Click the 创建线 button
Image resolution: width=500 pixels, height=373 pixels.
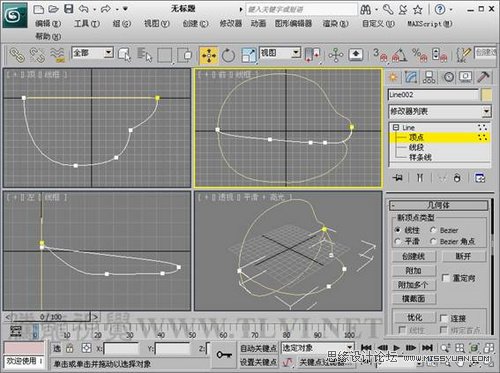point(414,256)
